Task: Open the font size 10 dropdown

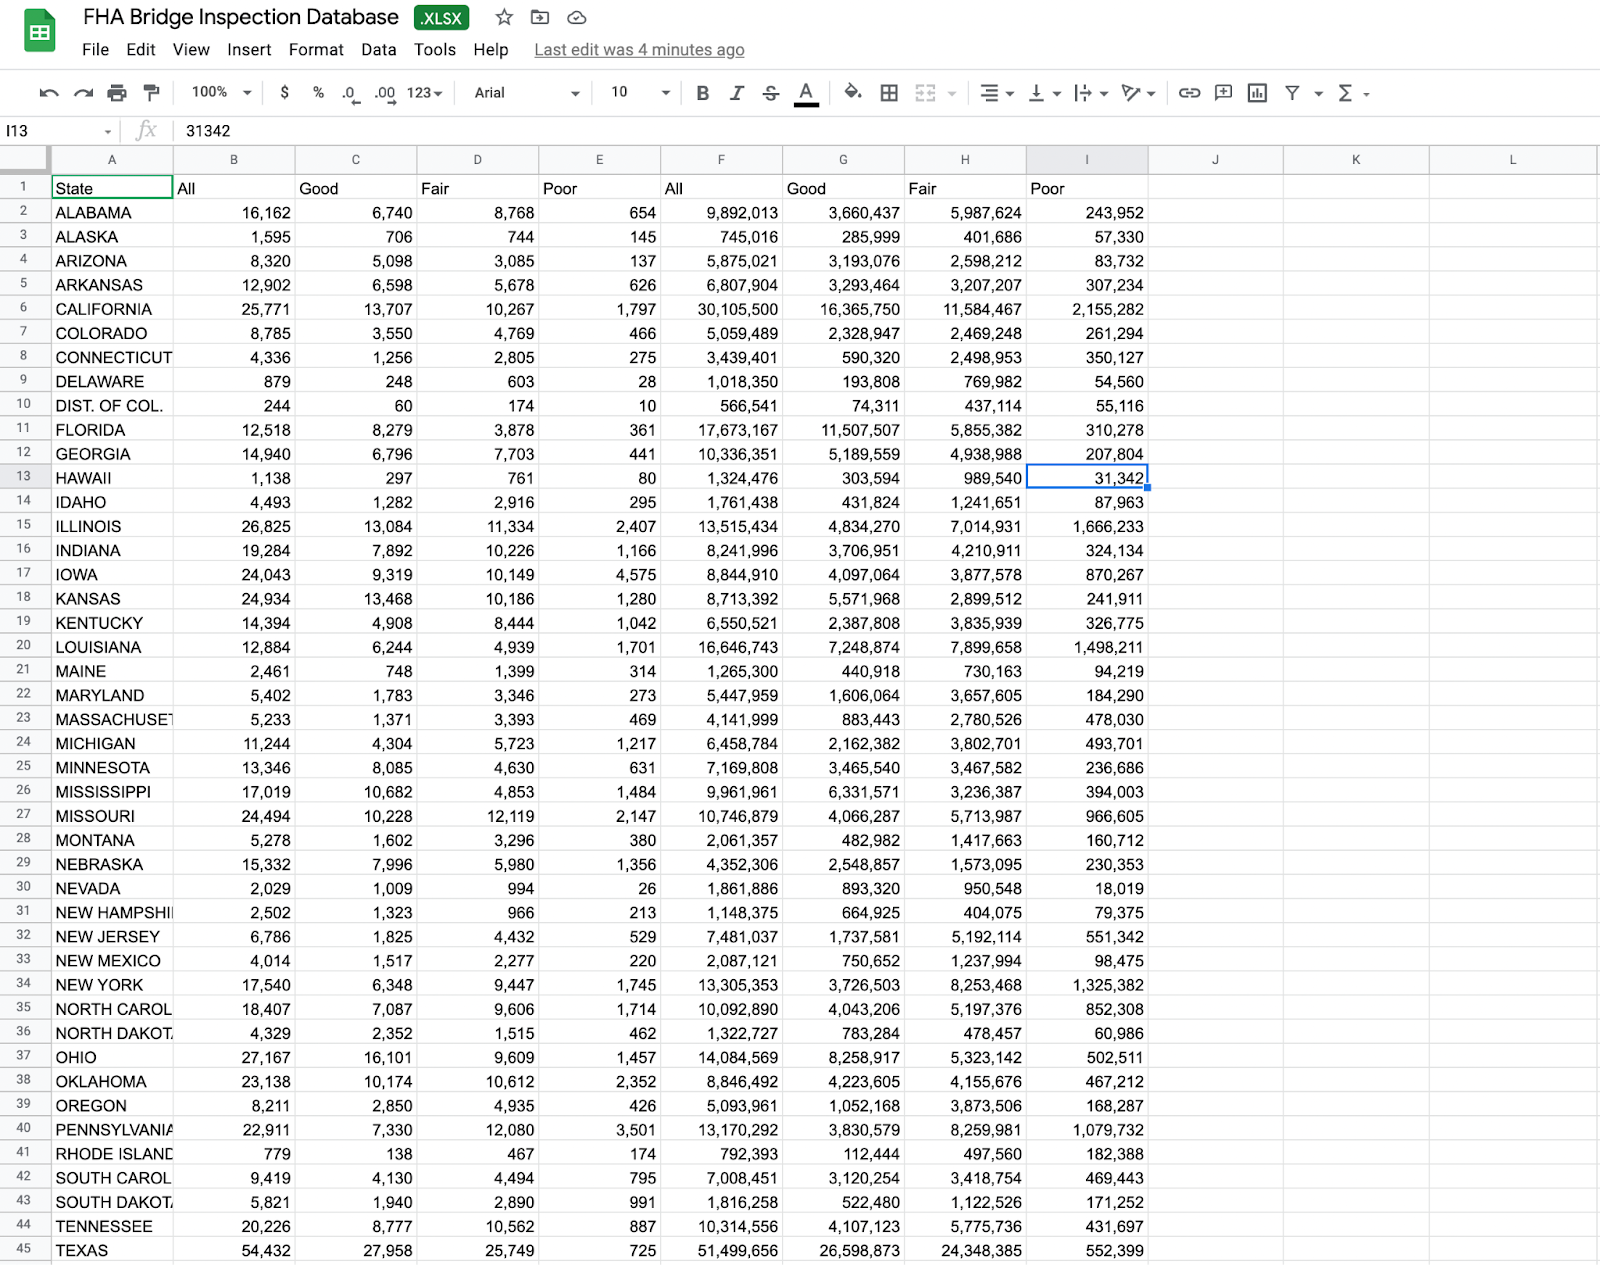Action: [x=640, y=93]
